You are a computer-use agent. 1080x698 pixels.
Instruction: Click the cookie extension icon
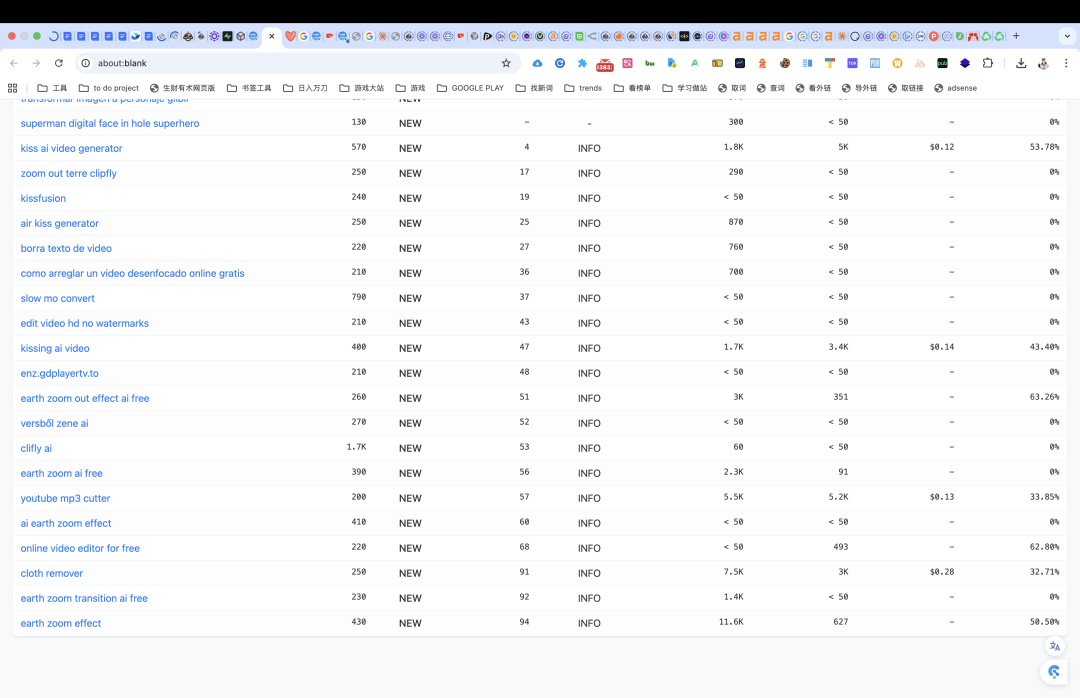pos(785,63)
